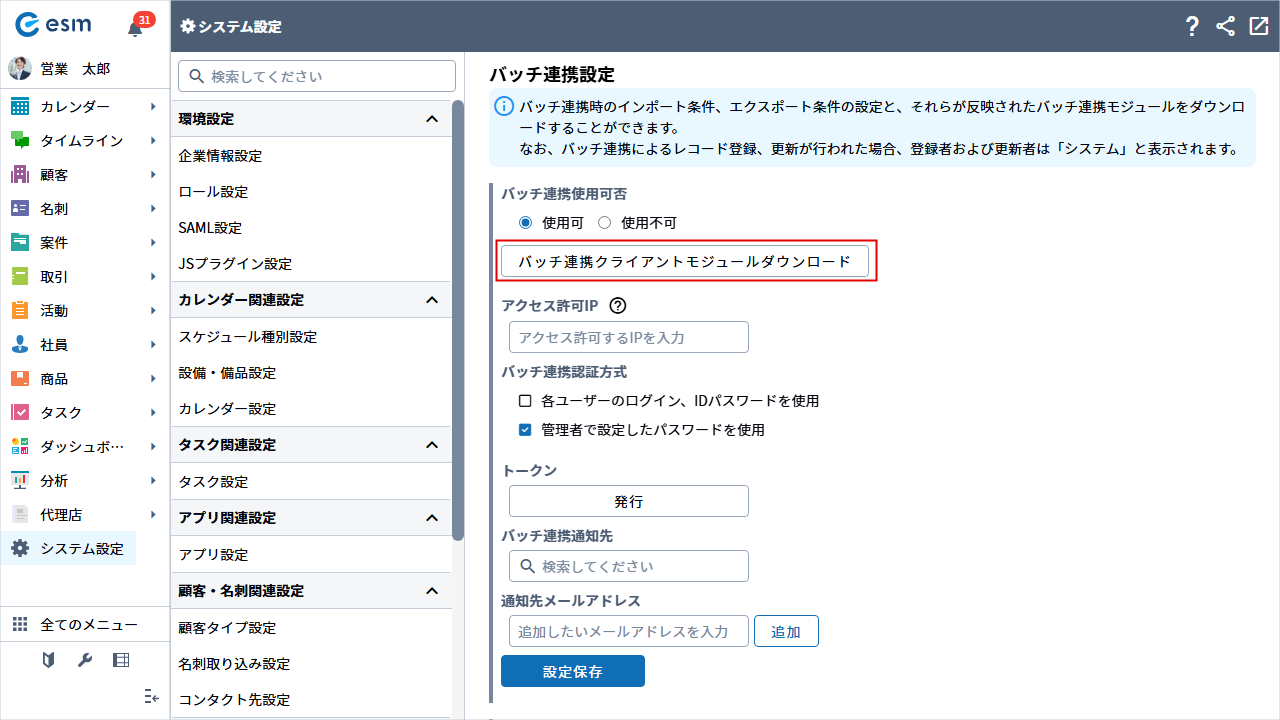Click the アクセス許可するIPを入力 field
Viewport: 1280px width, 720px height.
[x=628, y=337]
